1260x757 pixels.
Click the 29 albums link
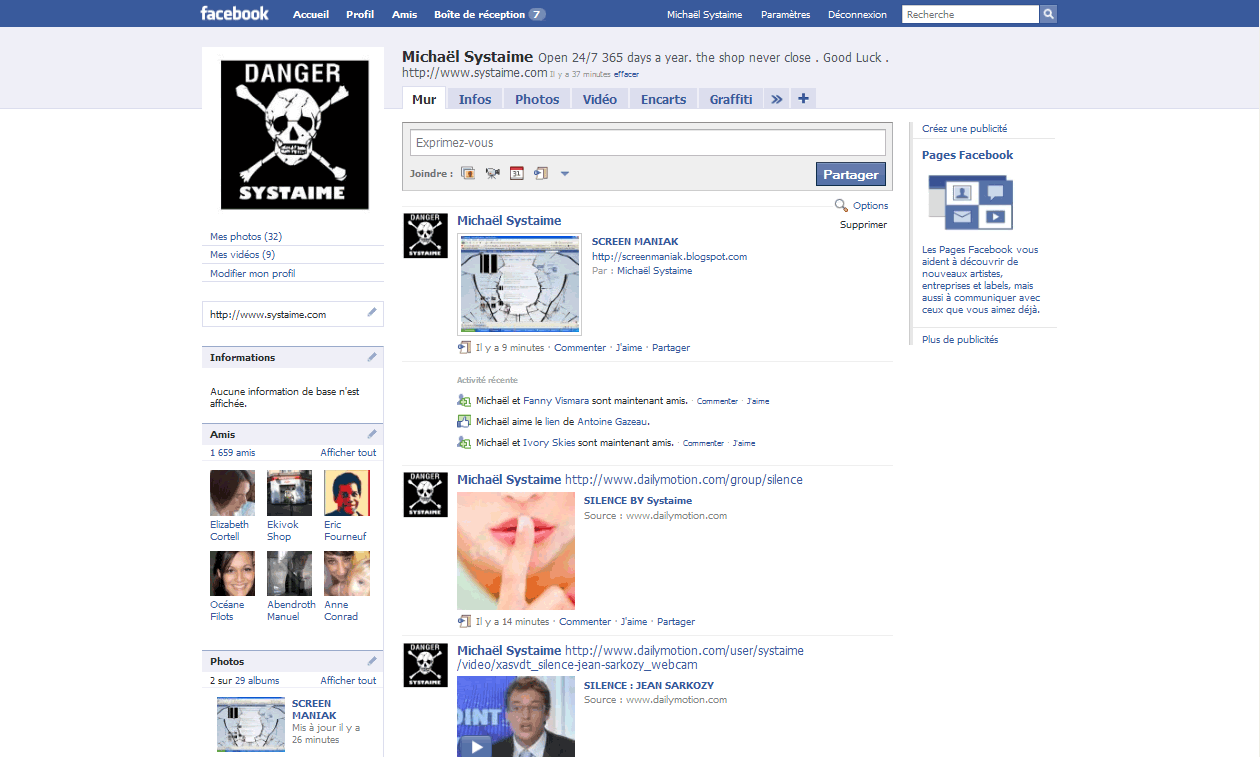257,680
